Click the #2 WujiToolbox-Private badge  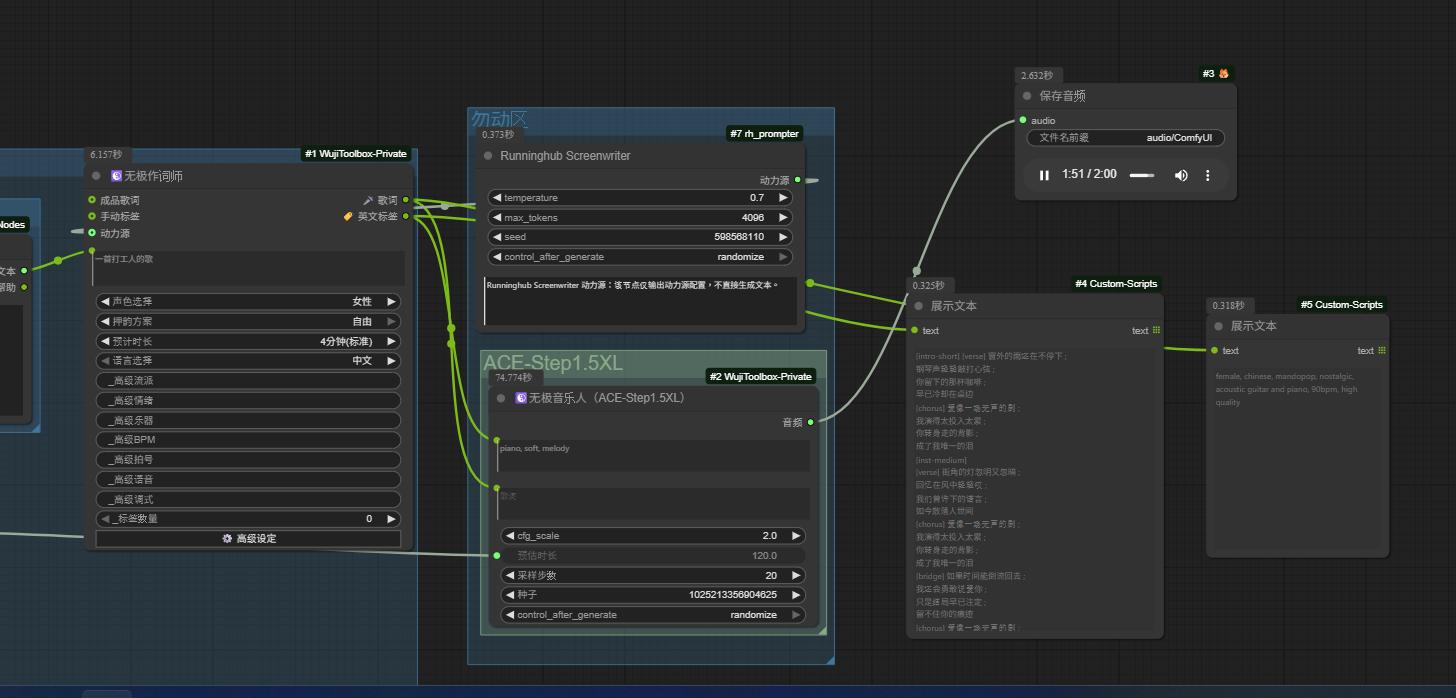pyautogui.click(x=761, y=376)
